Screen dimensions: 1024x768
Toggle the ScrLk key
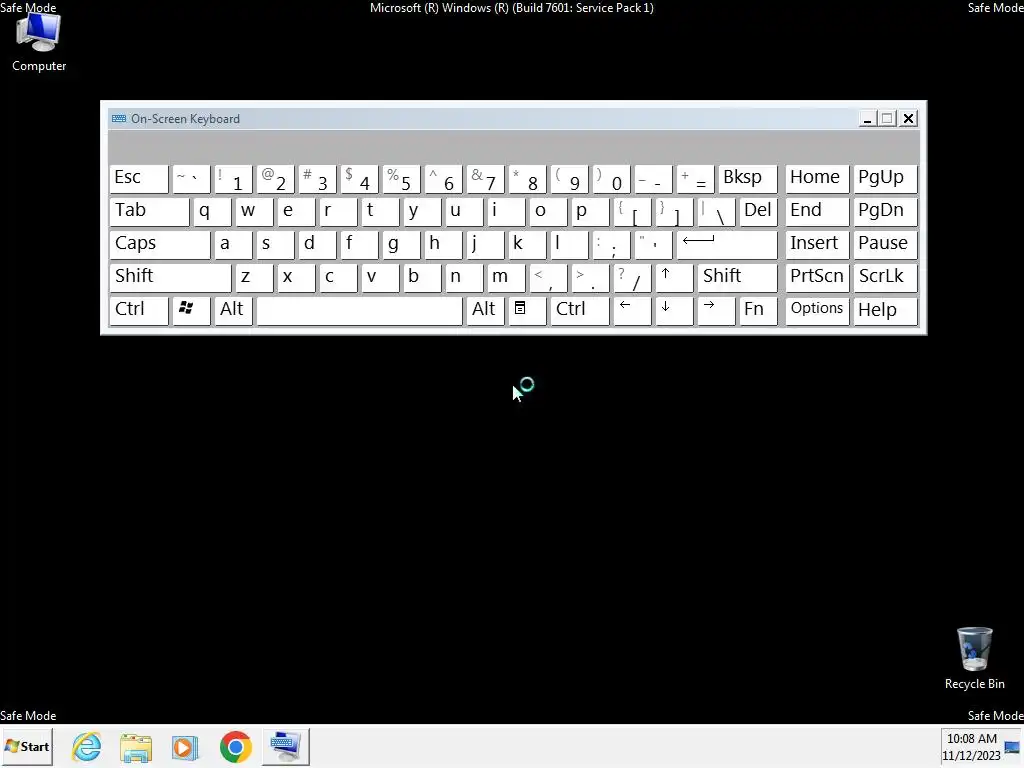tap(885, 277)
